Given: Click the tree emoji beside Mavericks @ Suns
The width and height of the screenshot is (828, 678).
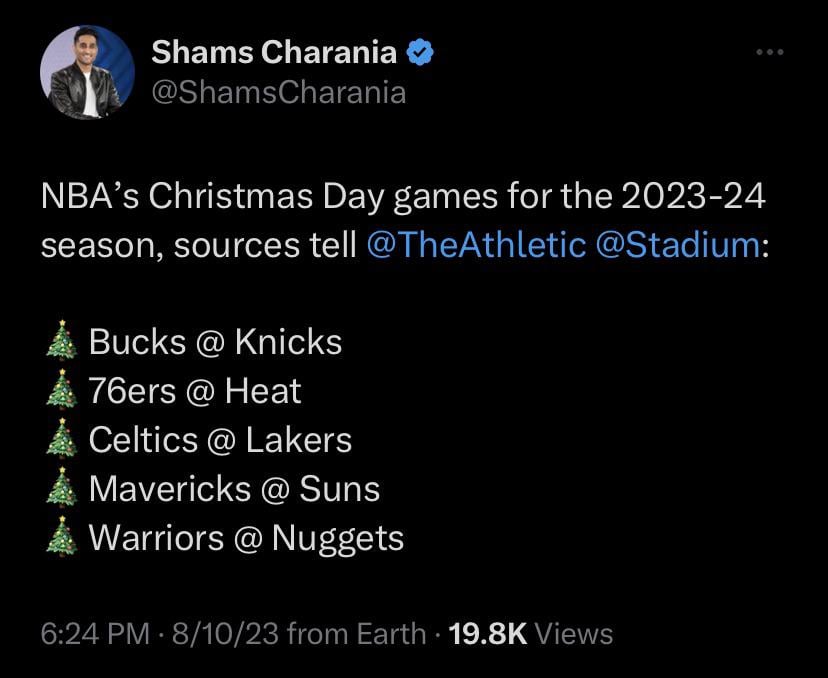Looking at the screenshot, I should (x=62, y=489).
